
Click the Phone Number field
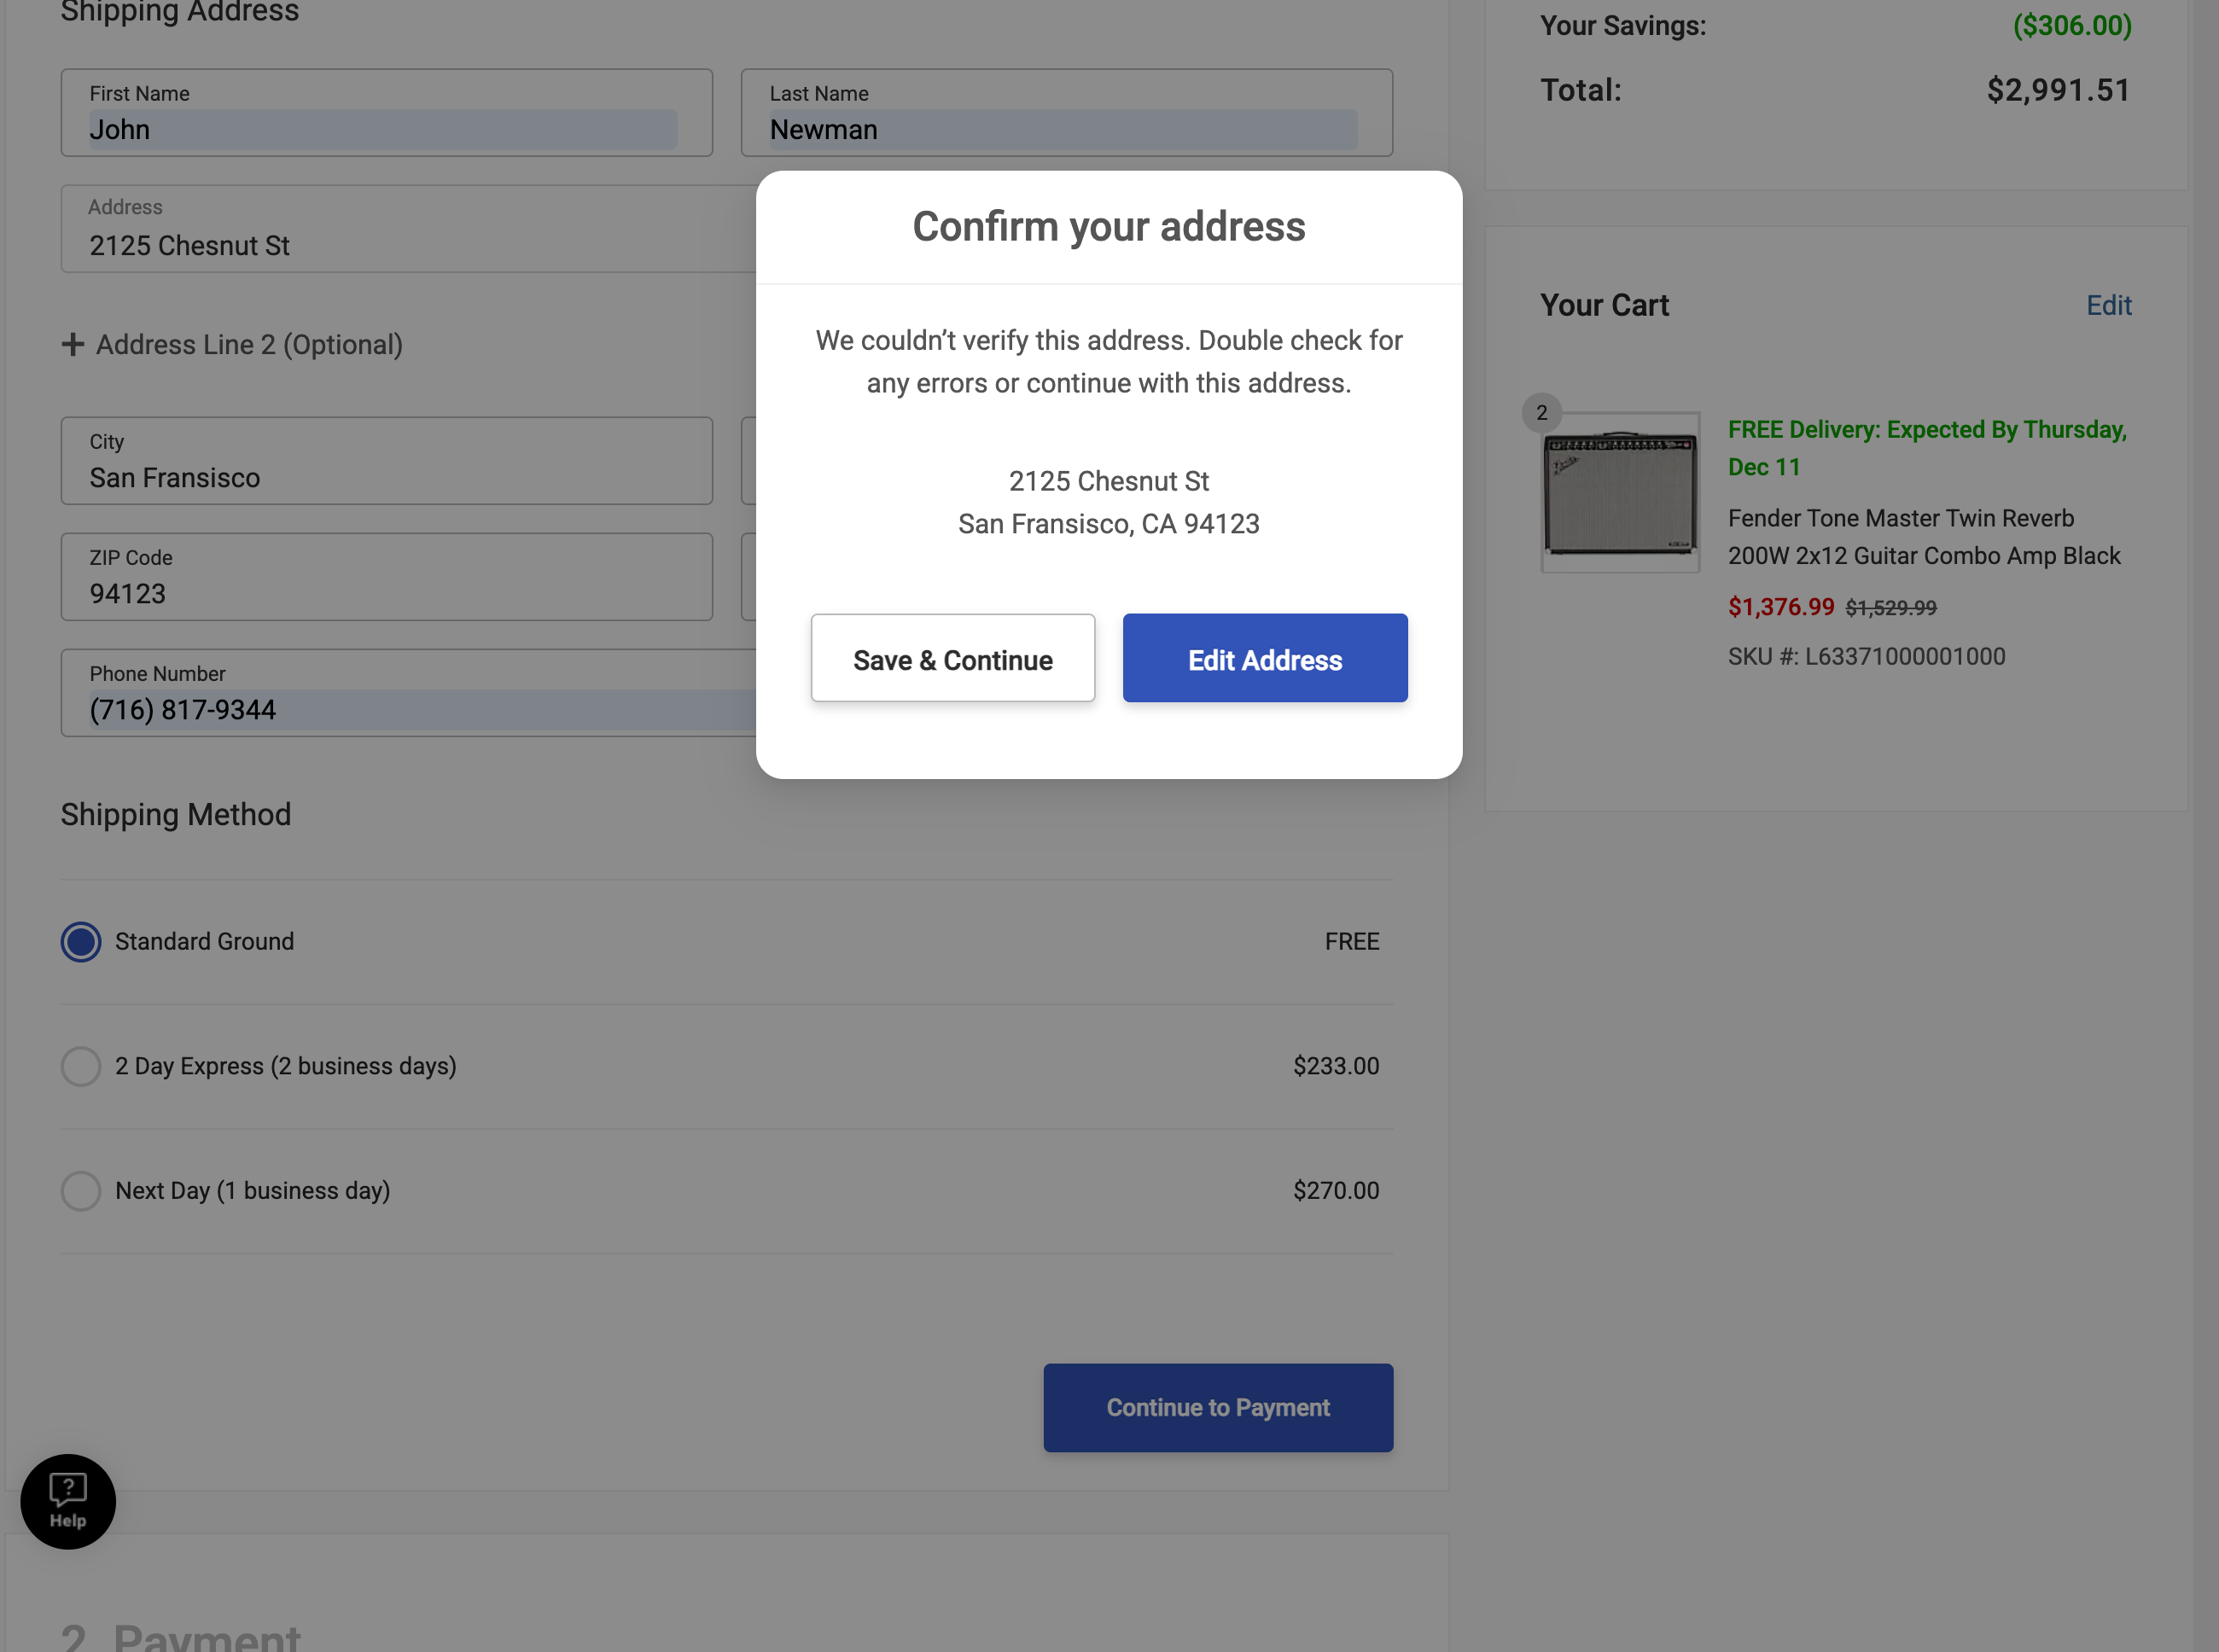click(x=400, y=708)
